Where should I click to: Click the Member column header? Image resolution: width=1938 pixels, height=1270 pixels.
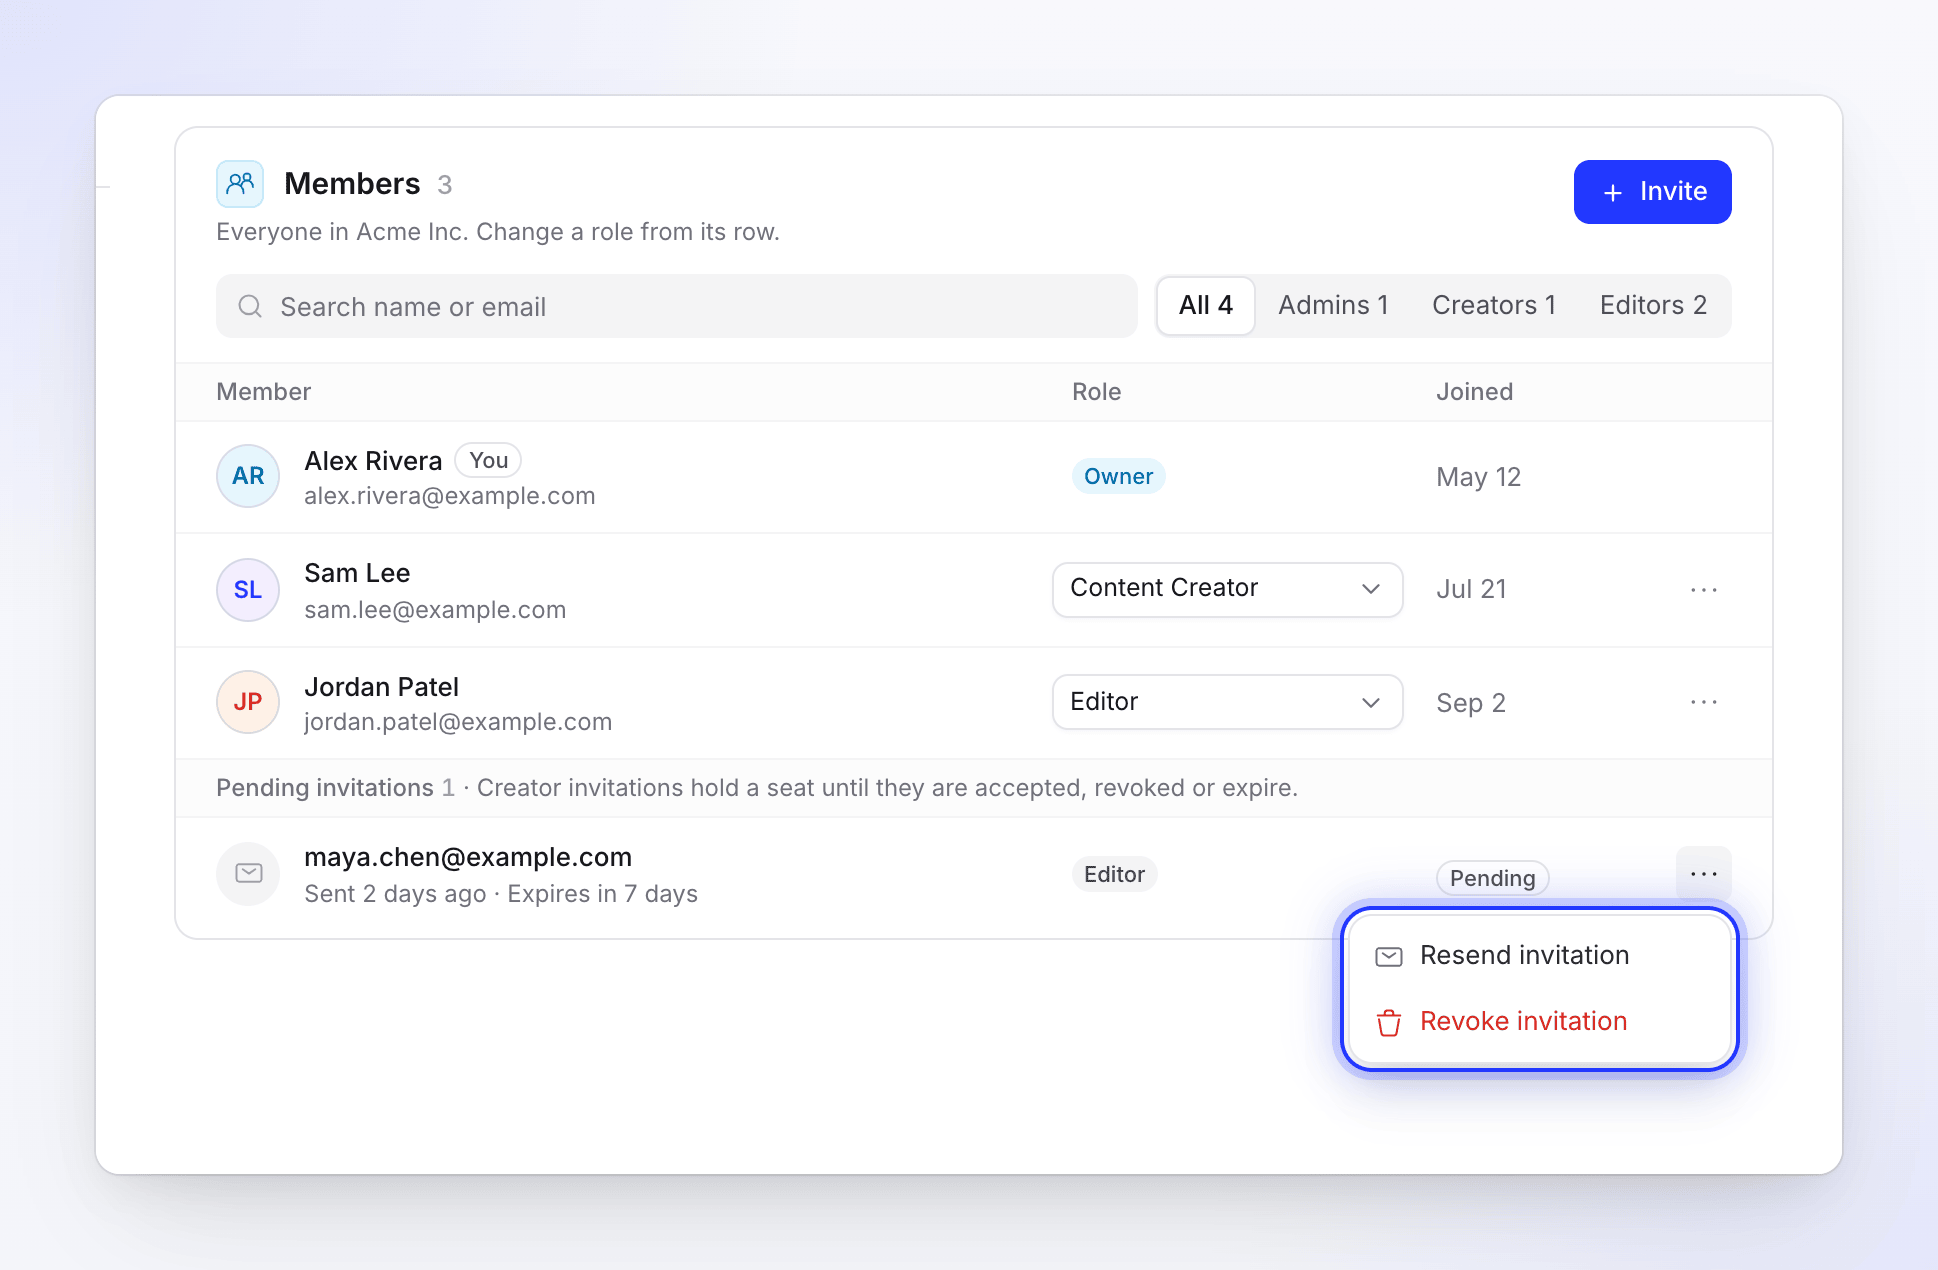264,392
